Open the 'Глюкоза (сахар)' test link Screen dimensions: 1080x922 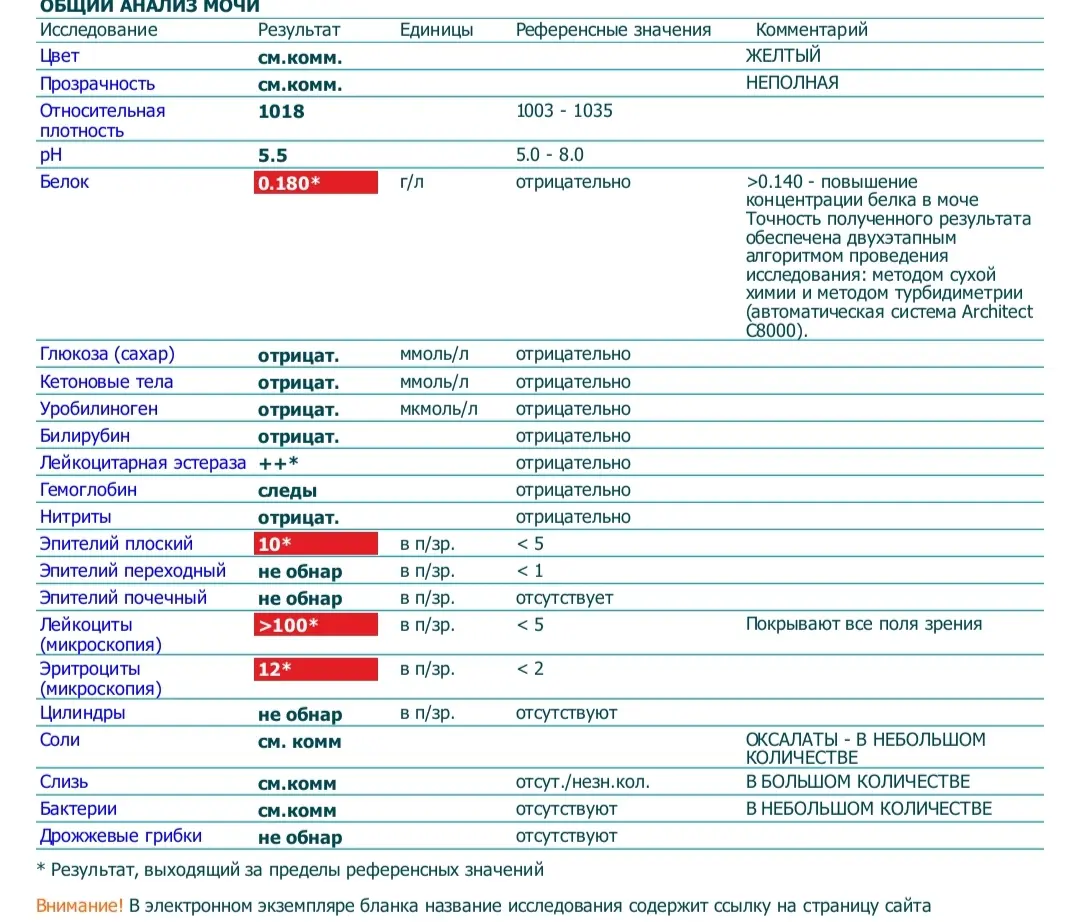pyautogui.click(x=107, y=354)
